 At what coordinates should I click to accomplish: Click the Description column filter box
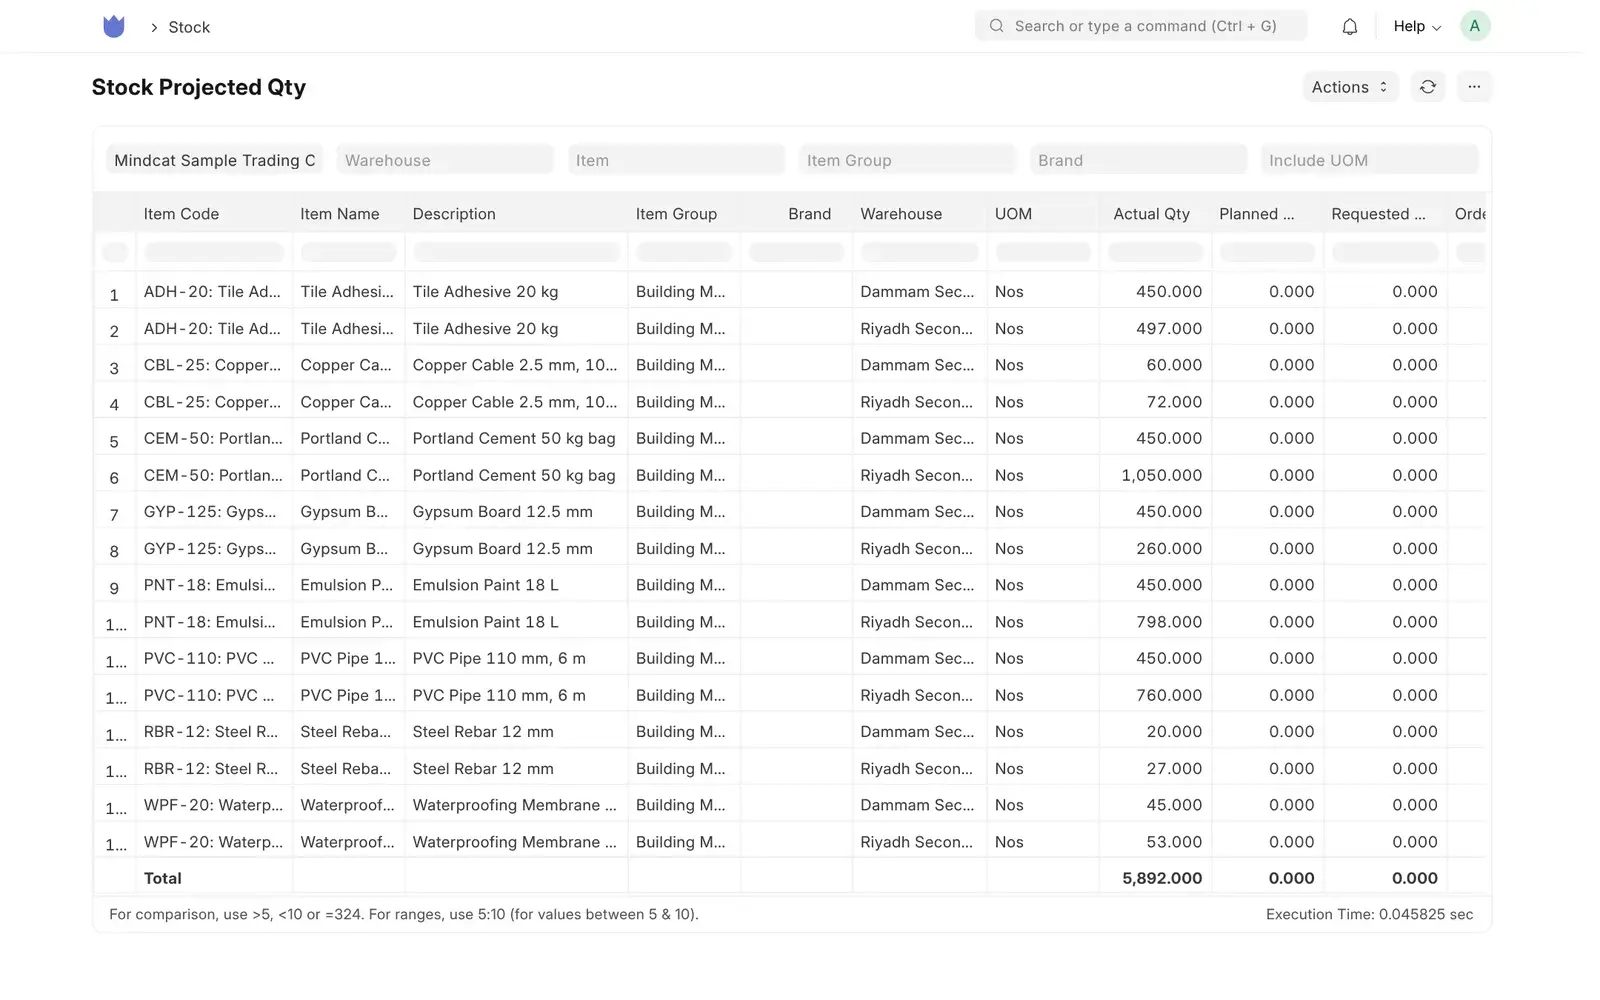pyautogui.click(x=516, y=252)
